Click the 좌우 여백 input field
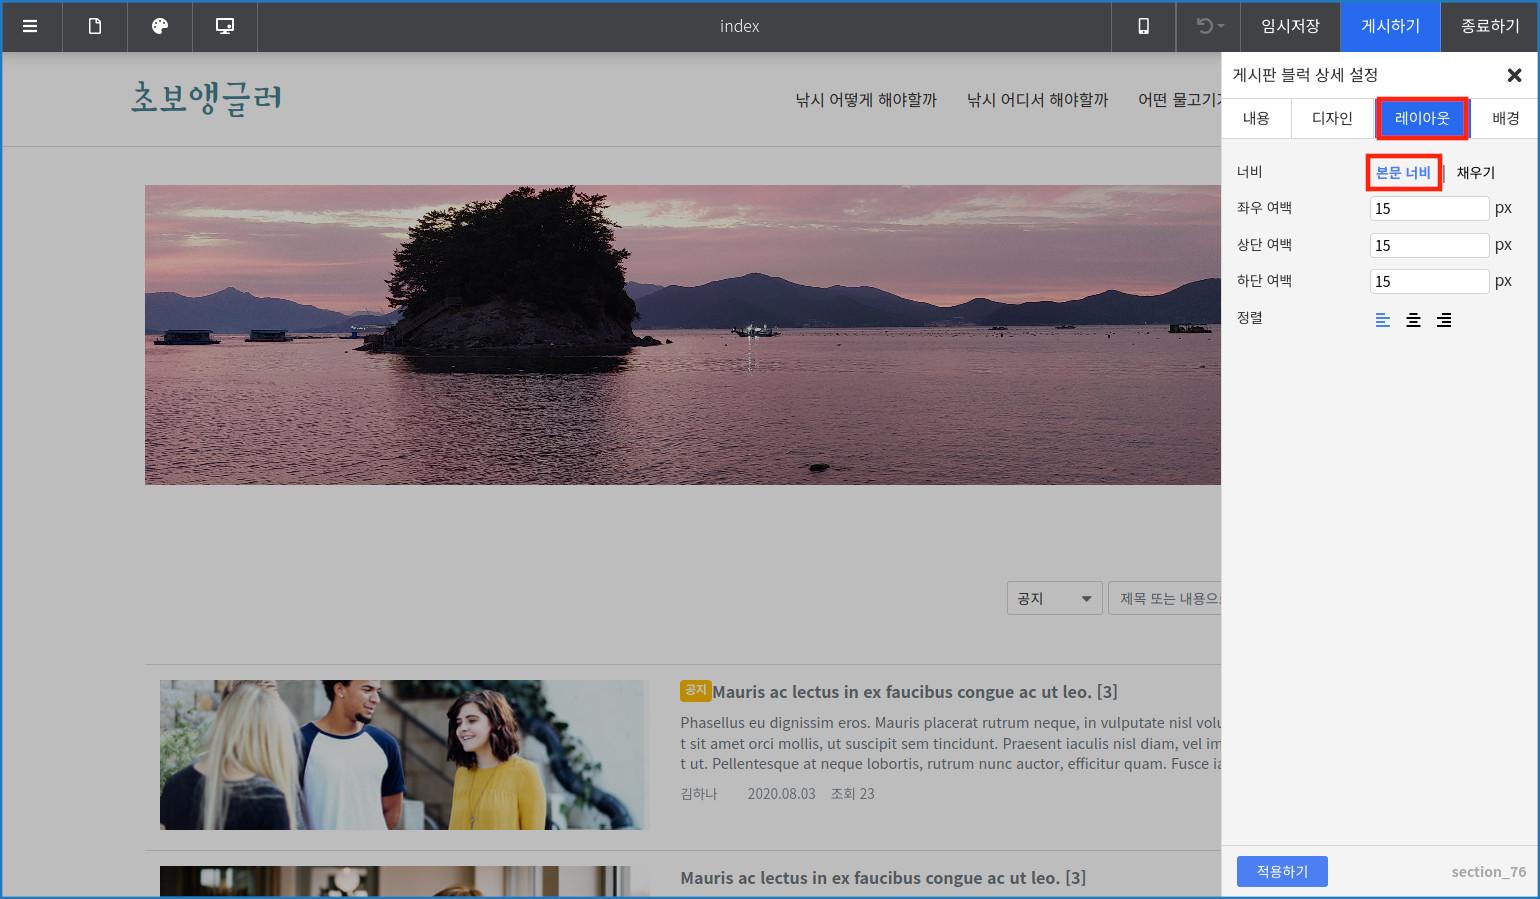The image size is (1540, 899). 1429,208
